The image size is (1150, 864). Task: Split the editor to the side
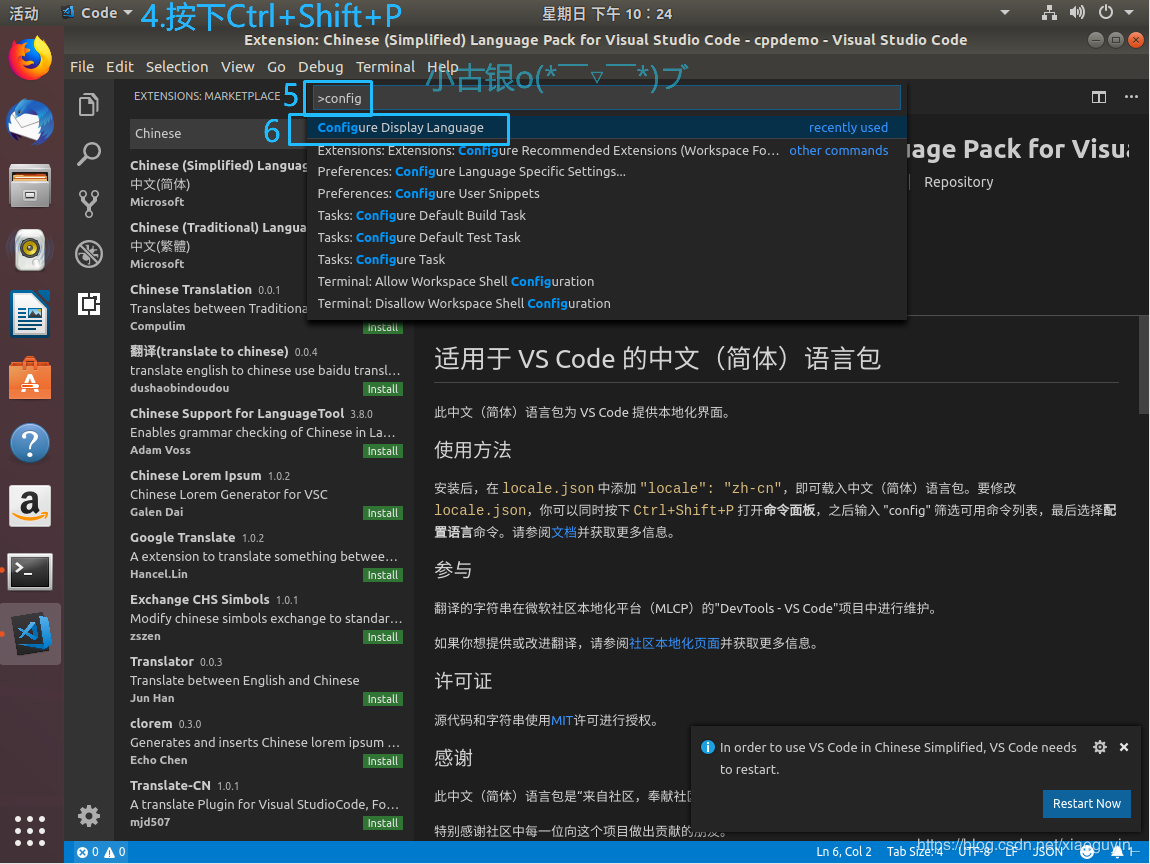(x=1098, y=97)
